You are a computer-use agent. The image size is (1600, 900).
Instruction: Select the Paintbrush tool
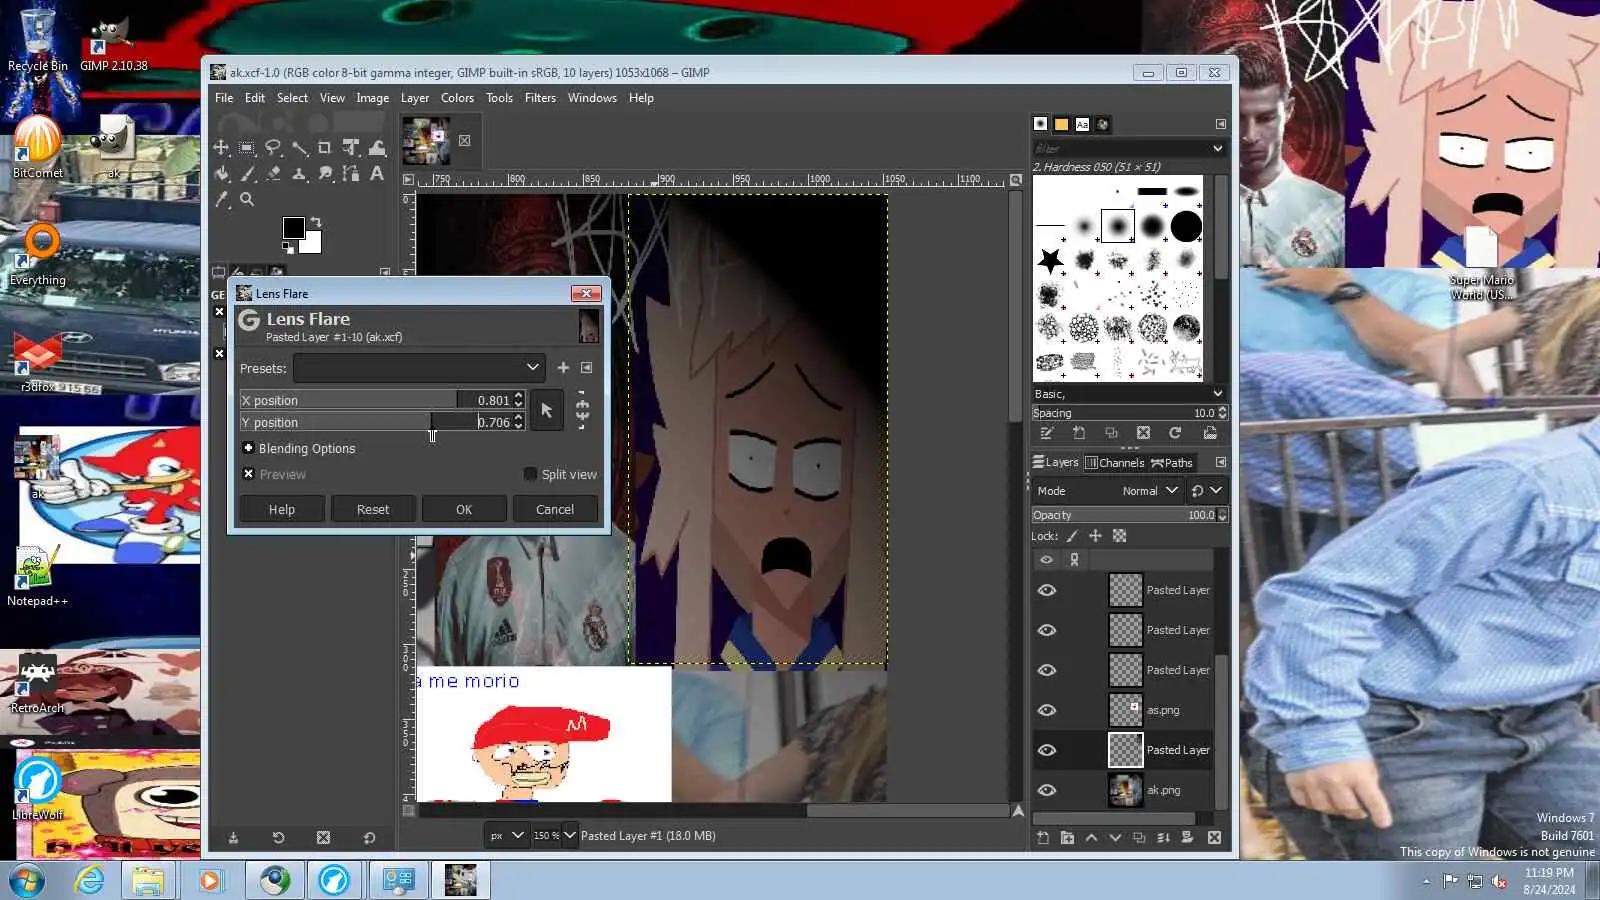coord(247,174)
